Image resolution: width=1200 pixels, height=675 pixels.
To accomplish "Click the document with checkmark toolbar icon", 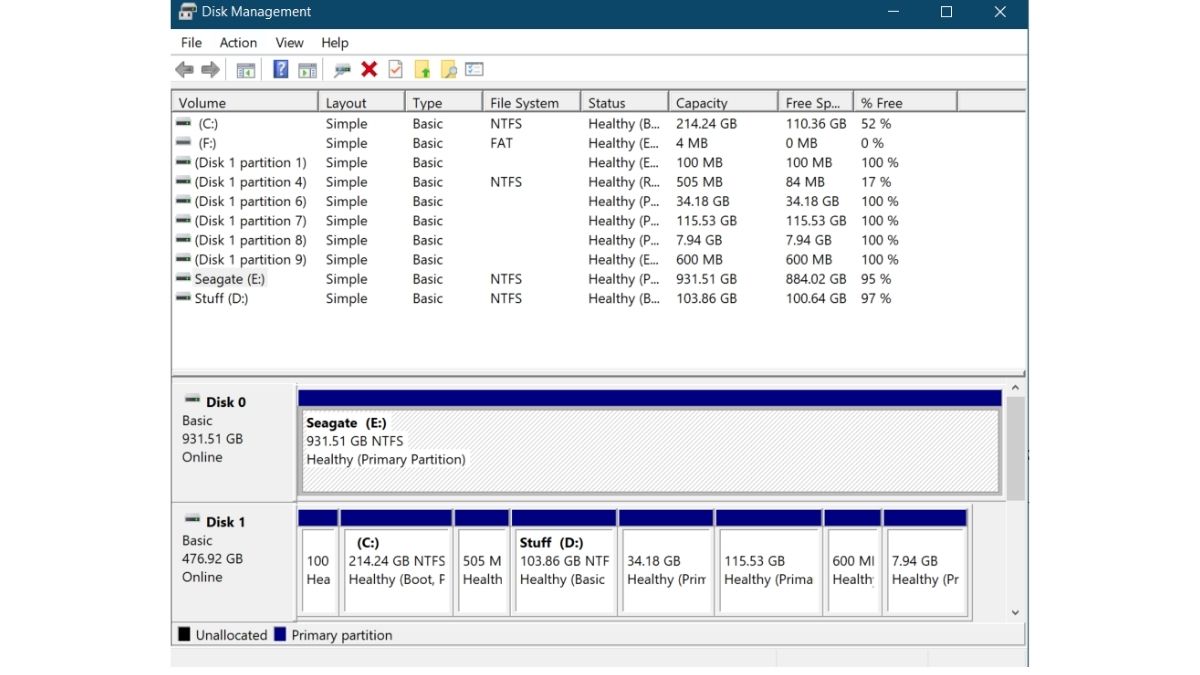I will click(x=395, y=69).
